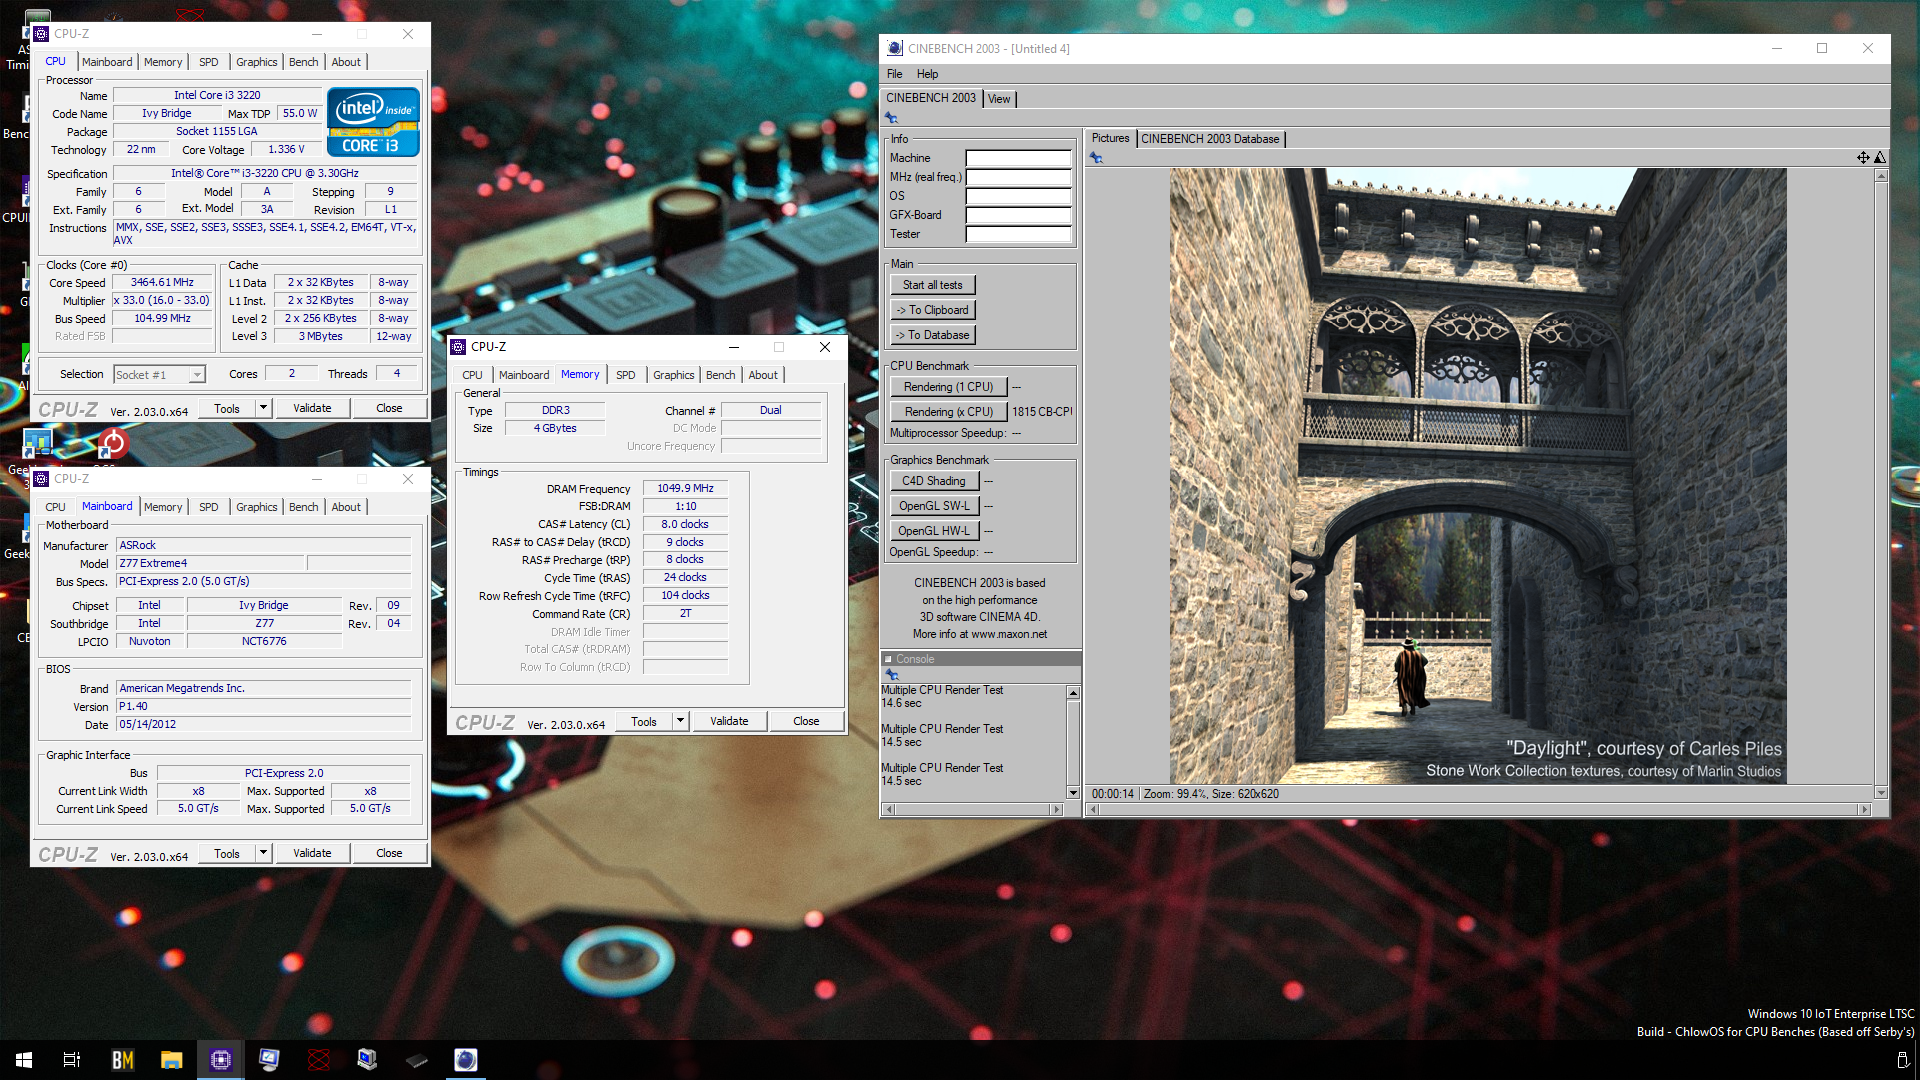Click Tools button in Mainboard CPU-Z window
The height and width of the screenshot is (1080, 1920).
227,853
